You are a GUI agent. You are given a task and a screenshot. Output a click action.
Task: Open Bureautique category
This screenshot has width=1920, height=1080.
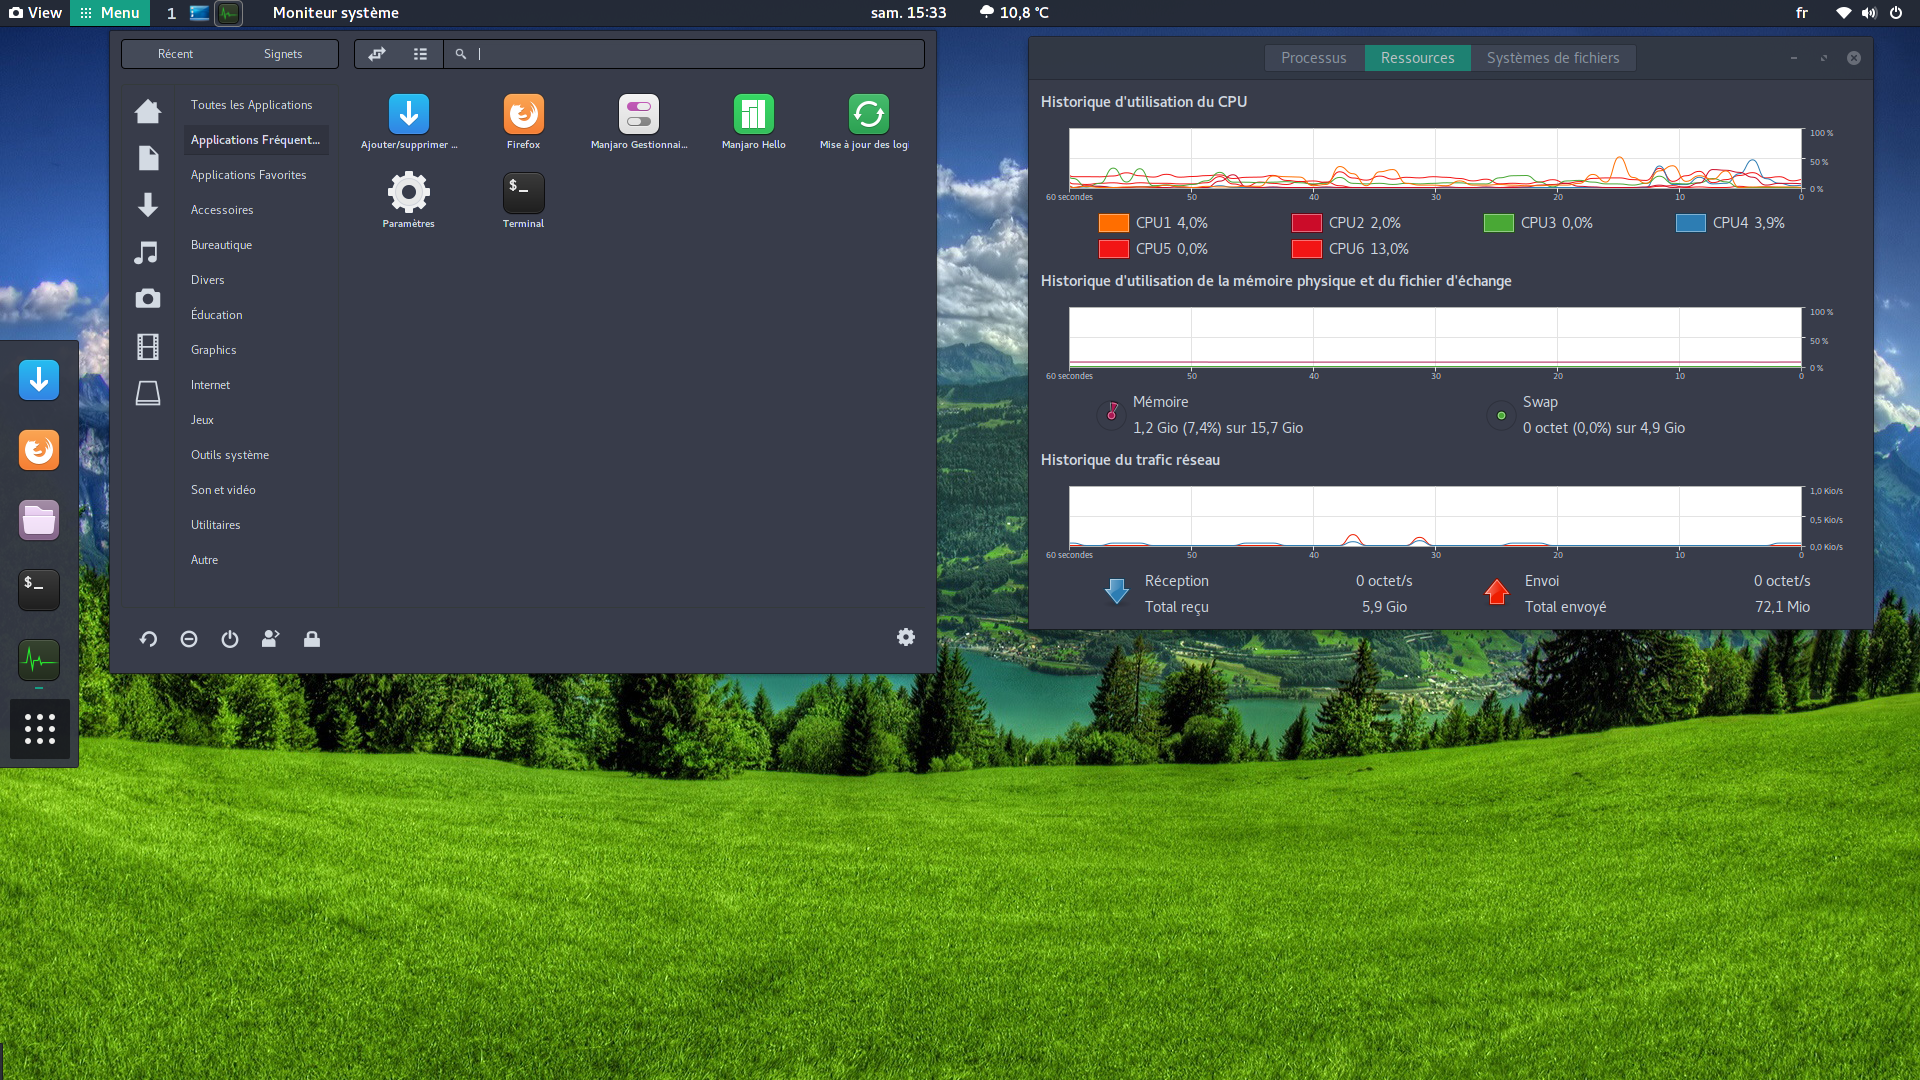coord(221,245)
